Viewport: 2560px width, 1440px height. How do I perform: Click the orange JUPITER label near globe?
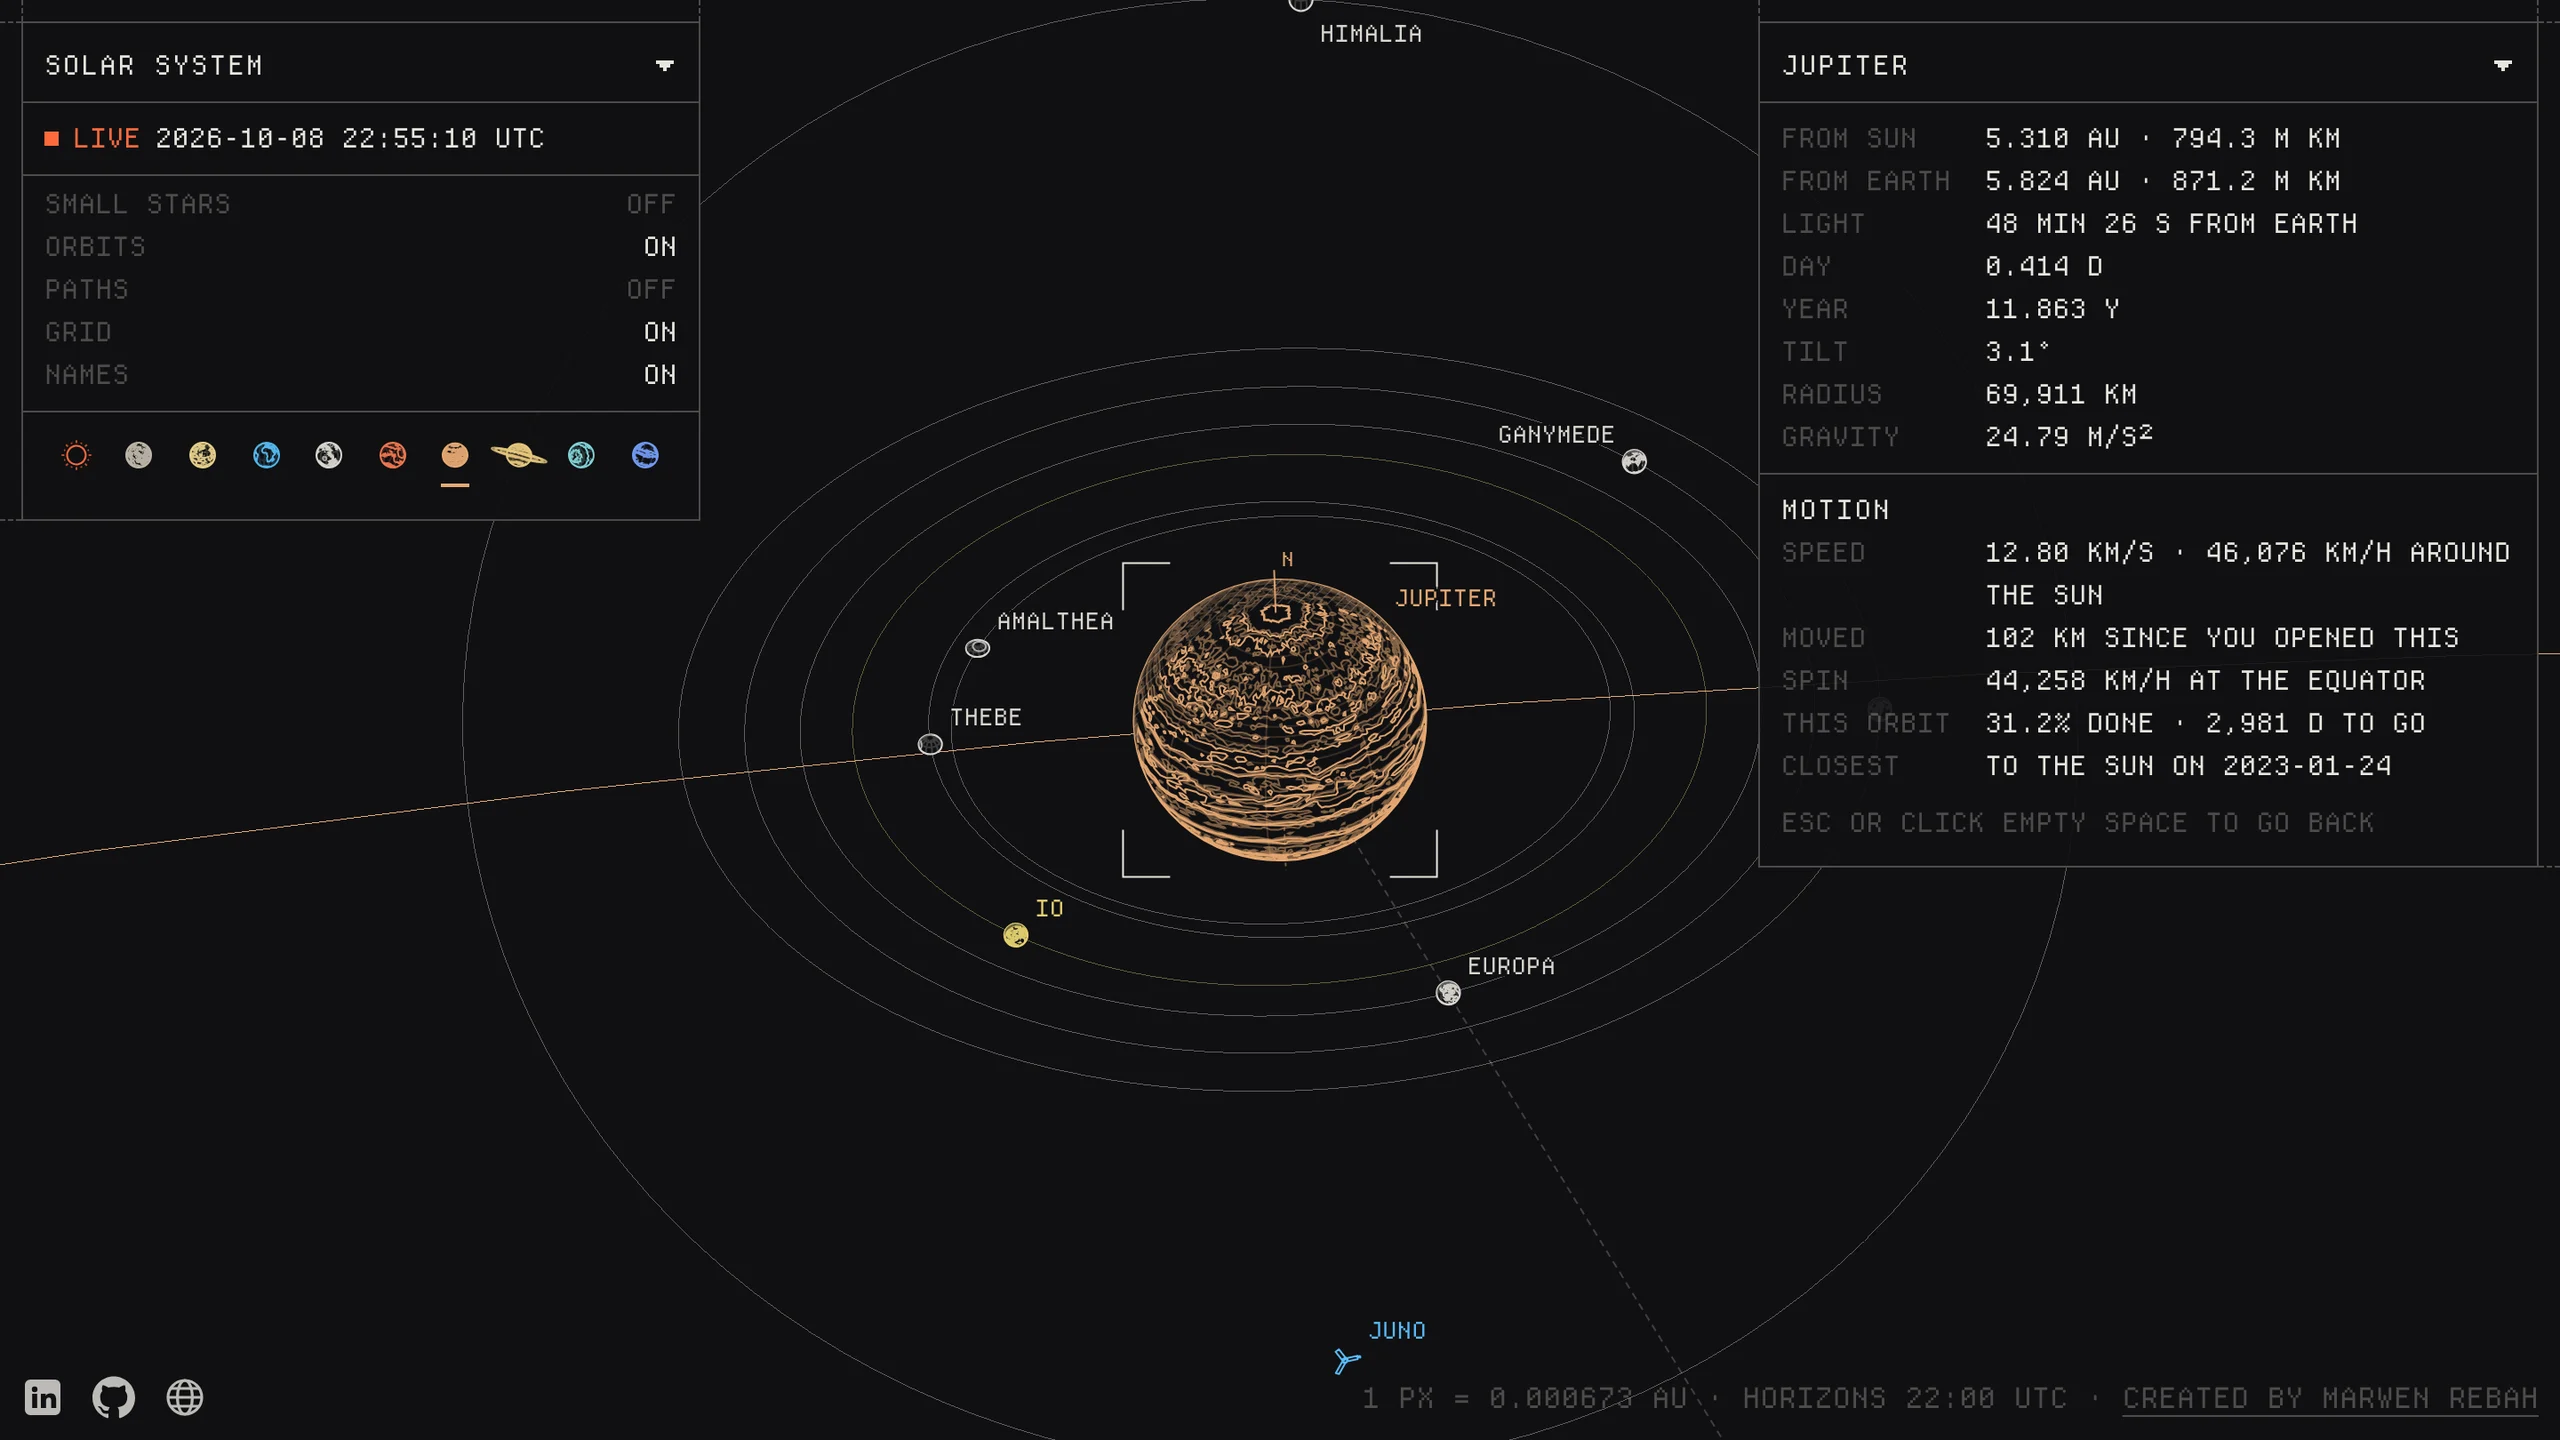click(x=1446, y=598)
